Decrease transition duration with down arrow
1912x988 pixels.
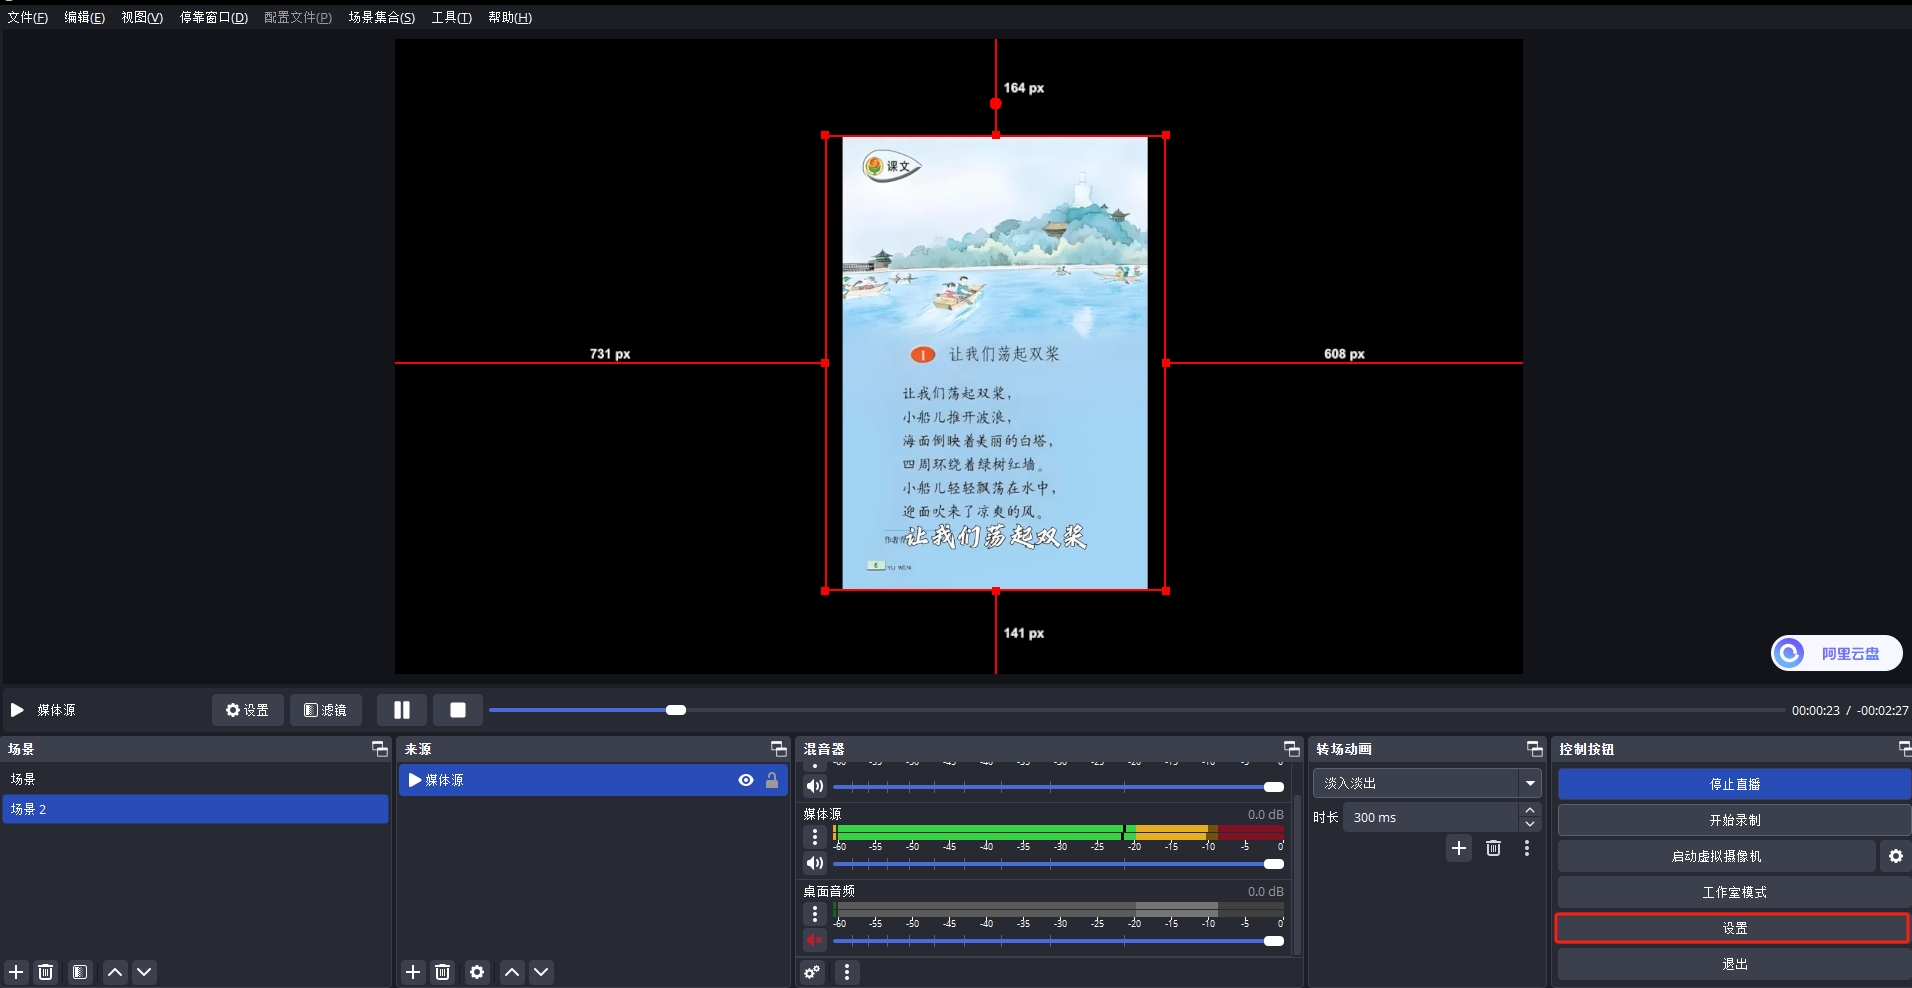1530,824
